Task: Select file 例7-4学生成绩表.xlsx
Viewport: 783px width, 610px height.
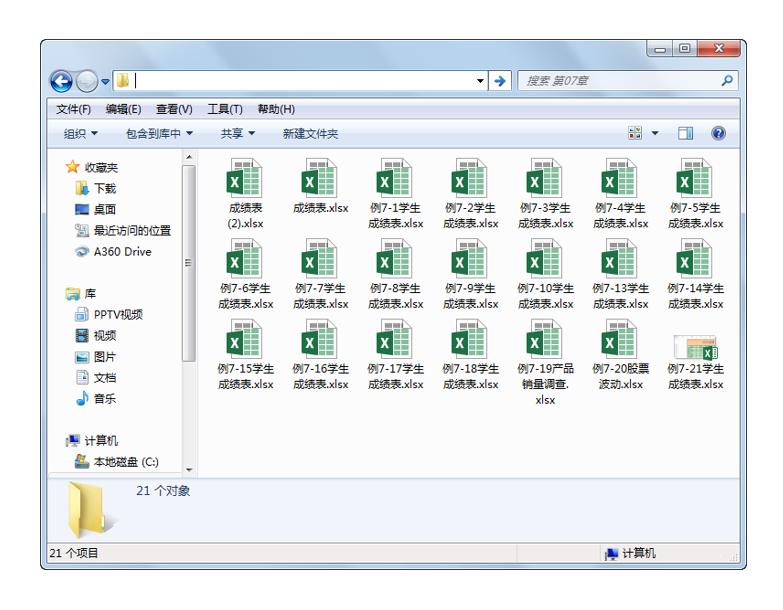Action: [620, 194]
